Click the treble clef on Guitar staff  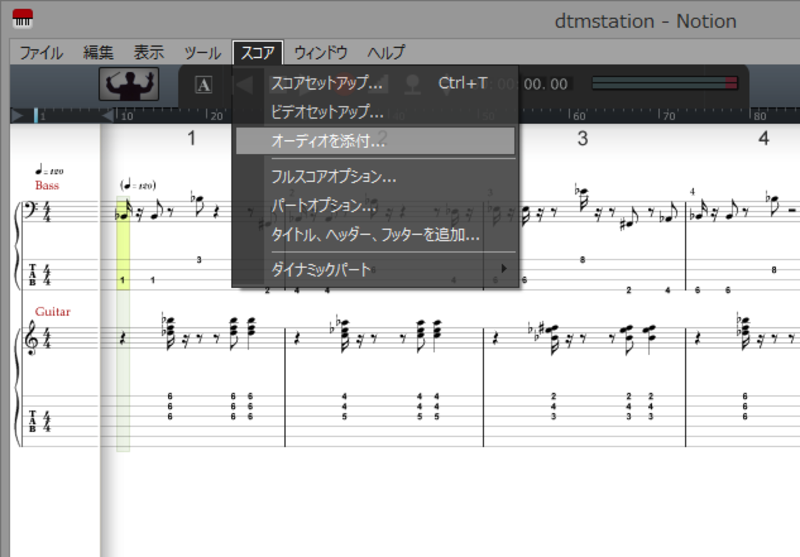click(x=32, y=338)
